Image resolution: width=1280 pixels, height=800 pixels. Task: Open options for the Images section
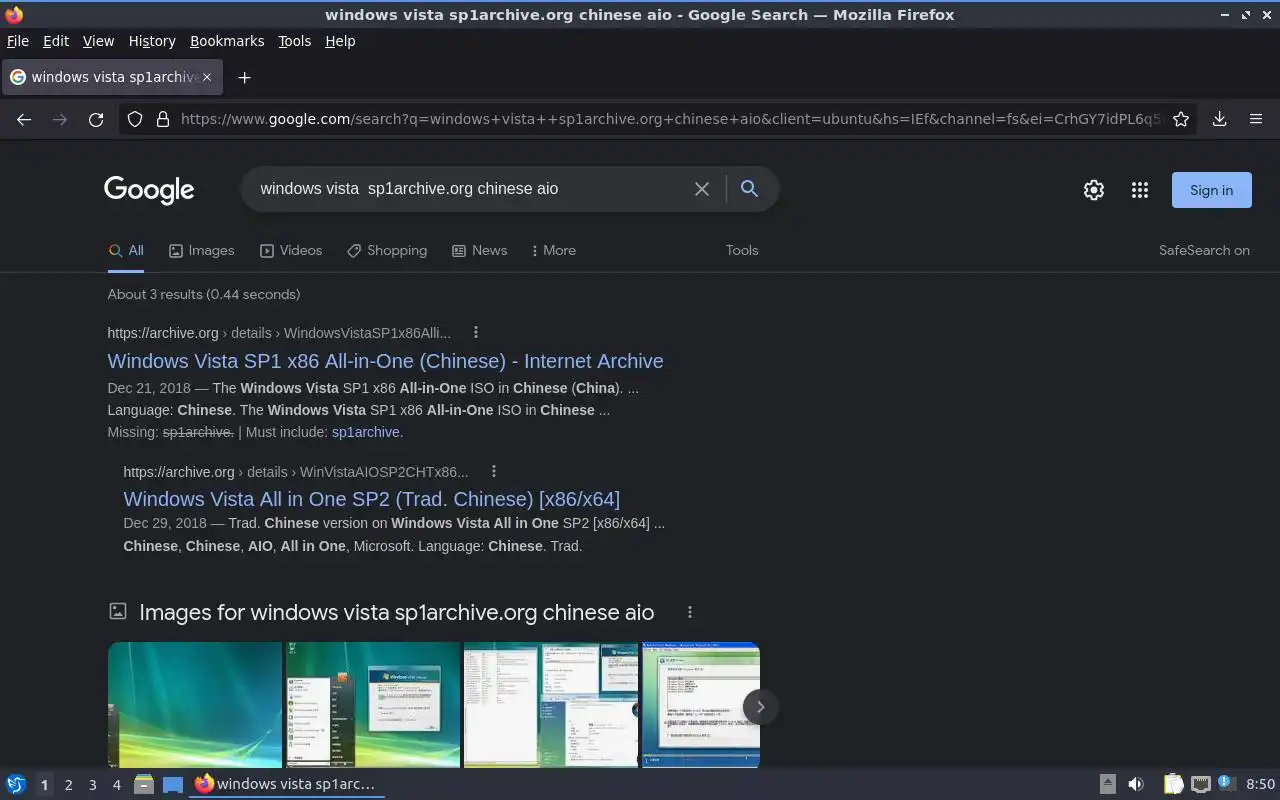tap(689, 612)
